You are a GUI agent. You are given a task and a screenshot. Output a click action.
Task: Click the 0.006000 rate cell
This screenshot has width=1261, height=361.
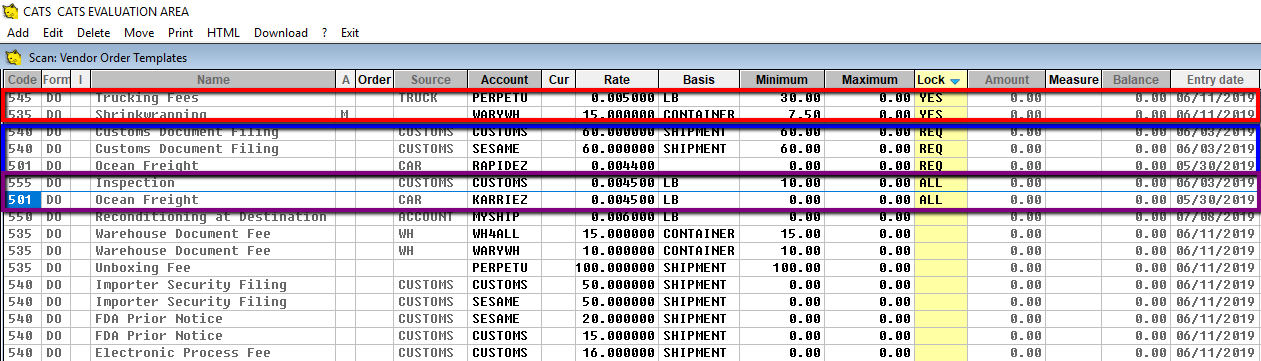[617, 217]
